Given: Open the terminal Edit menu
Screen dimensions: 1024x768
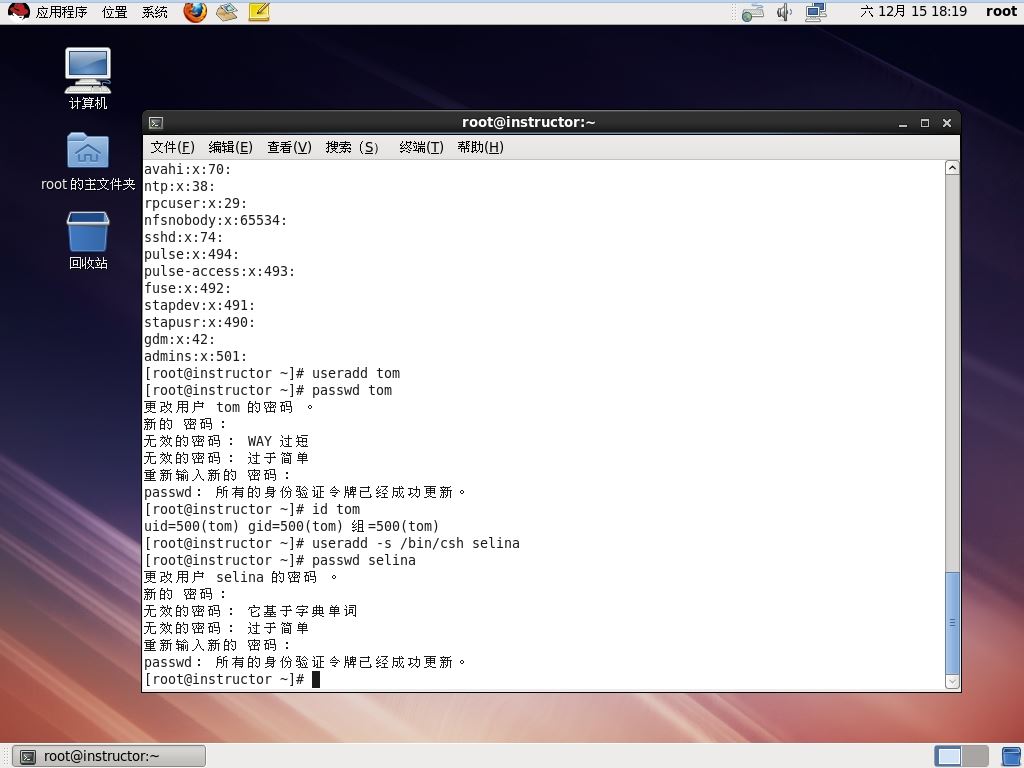Looking at the screenshot, I should tap(231, 148).
